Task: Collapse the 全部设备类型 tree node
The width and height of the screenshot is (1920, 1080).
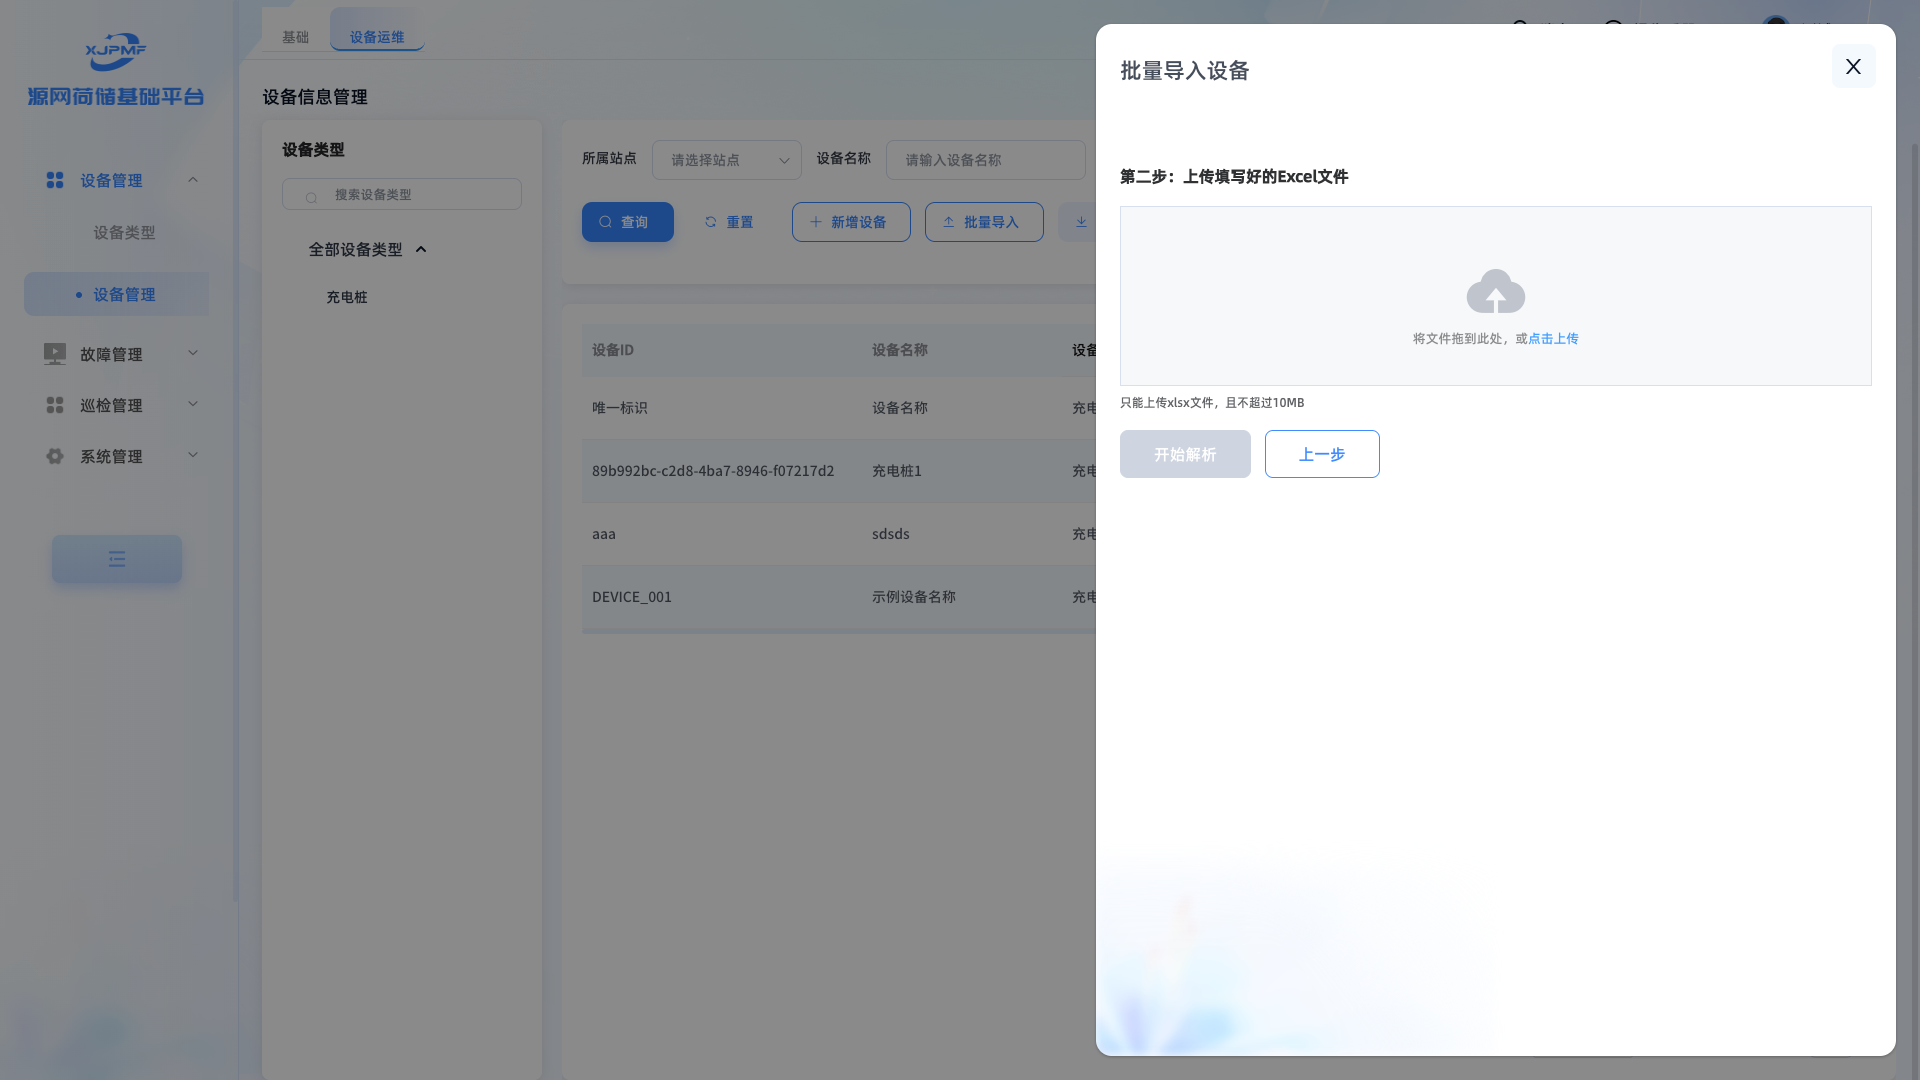Action: 421,250
